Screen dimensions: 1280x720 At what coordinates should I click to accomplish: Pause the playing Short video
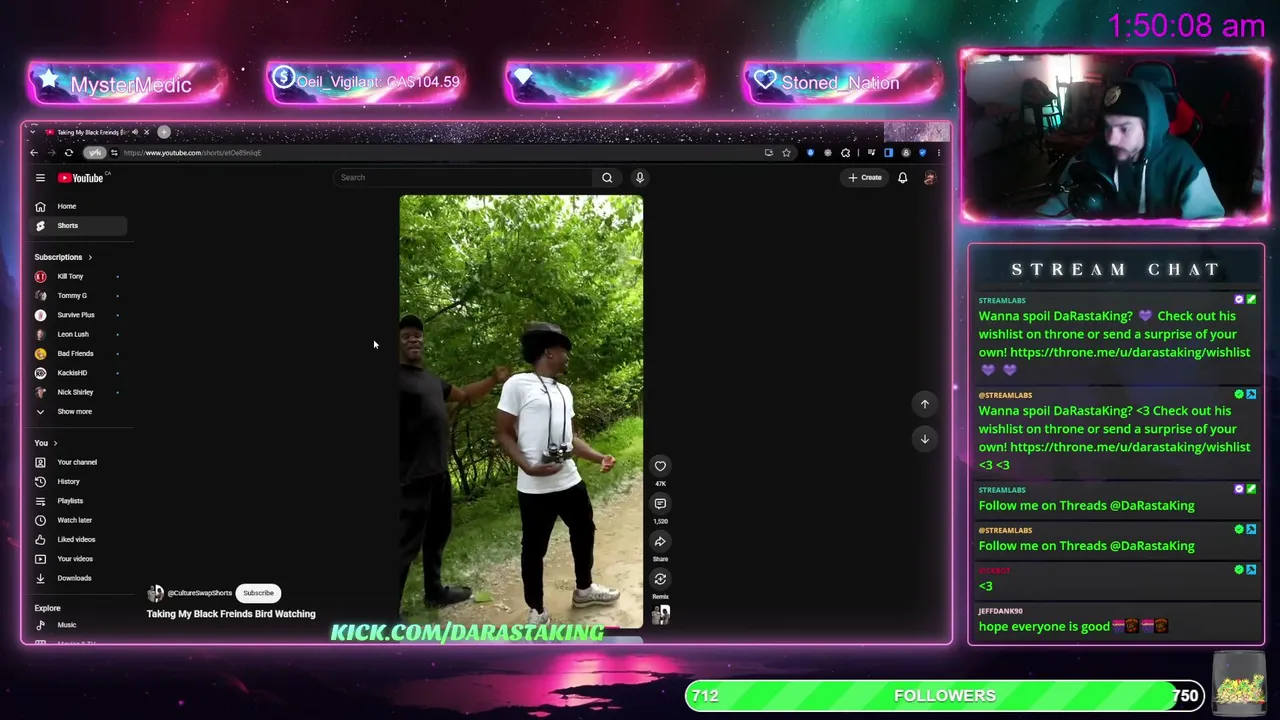(x=521, y=411)
